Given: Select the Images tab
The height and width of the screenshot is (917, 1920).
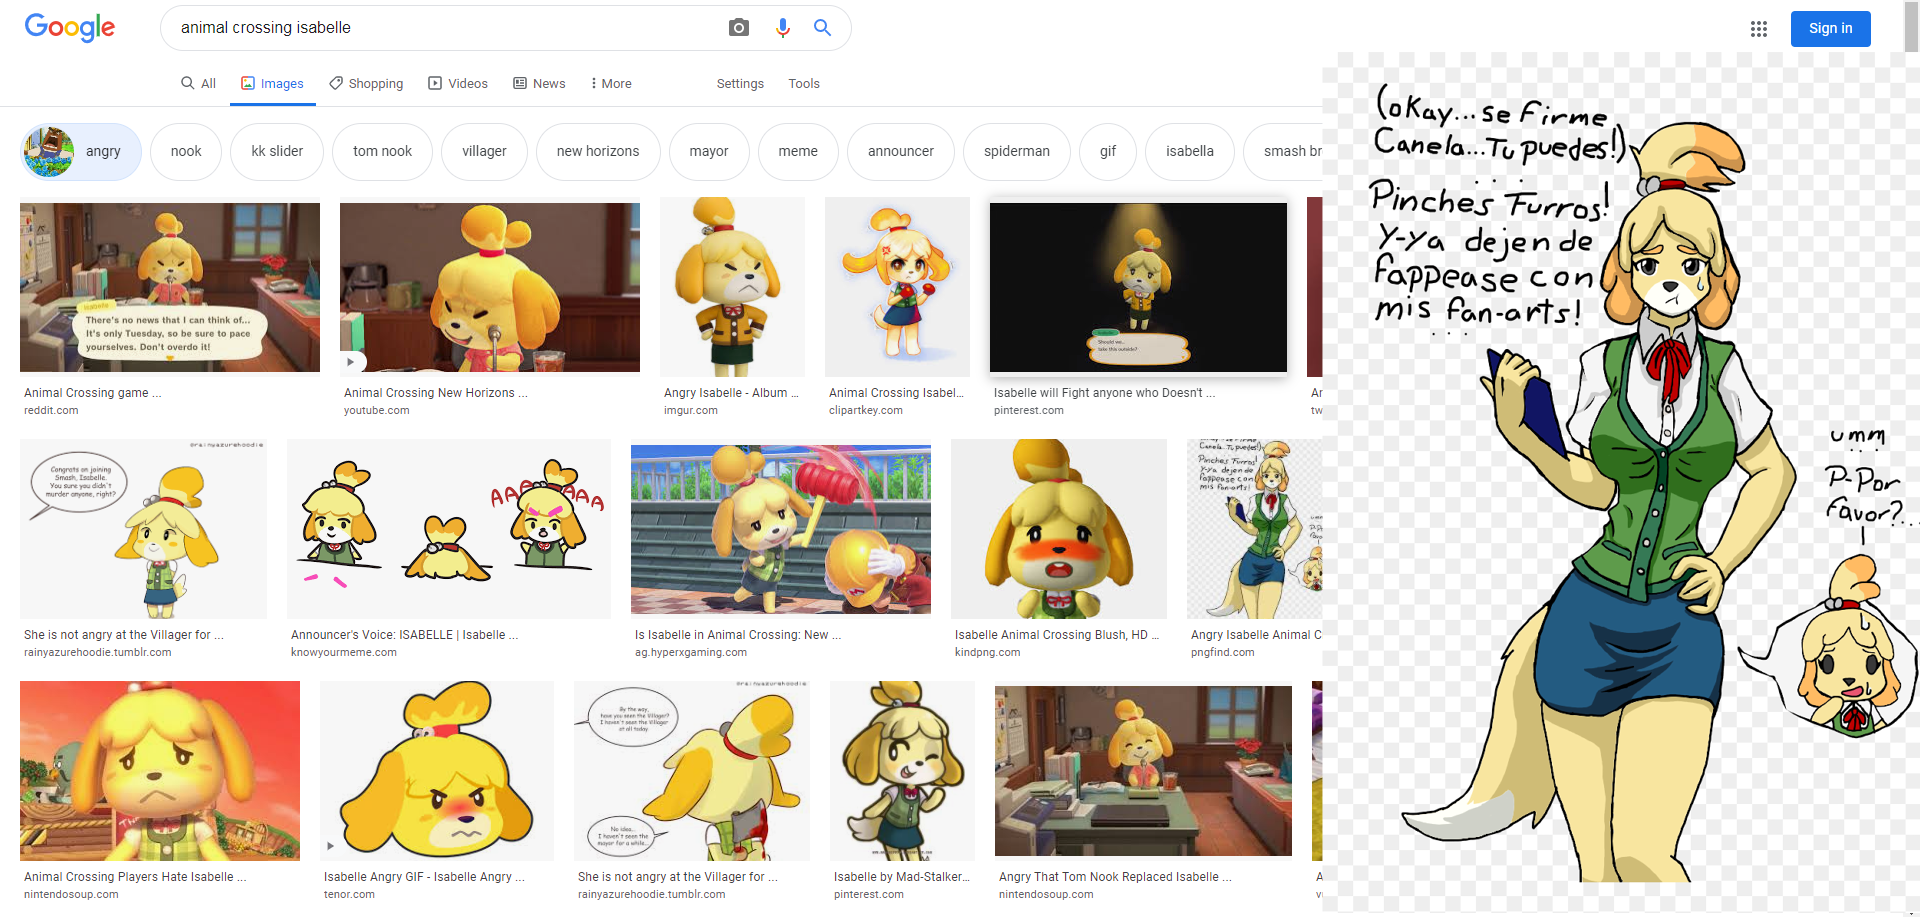Looking at the screenshot, I should click(x=273, y=83).
